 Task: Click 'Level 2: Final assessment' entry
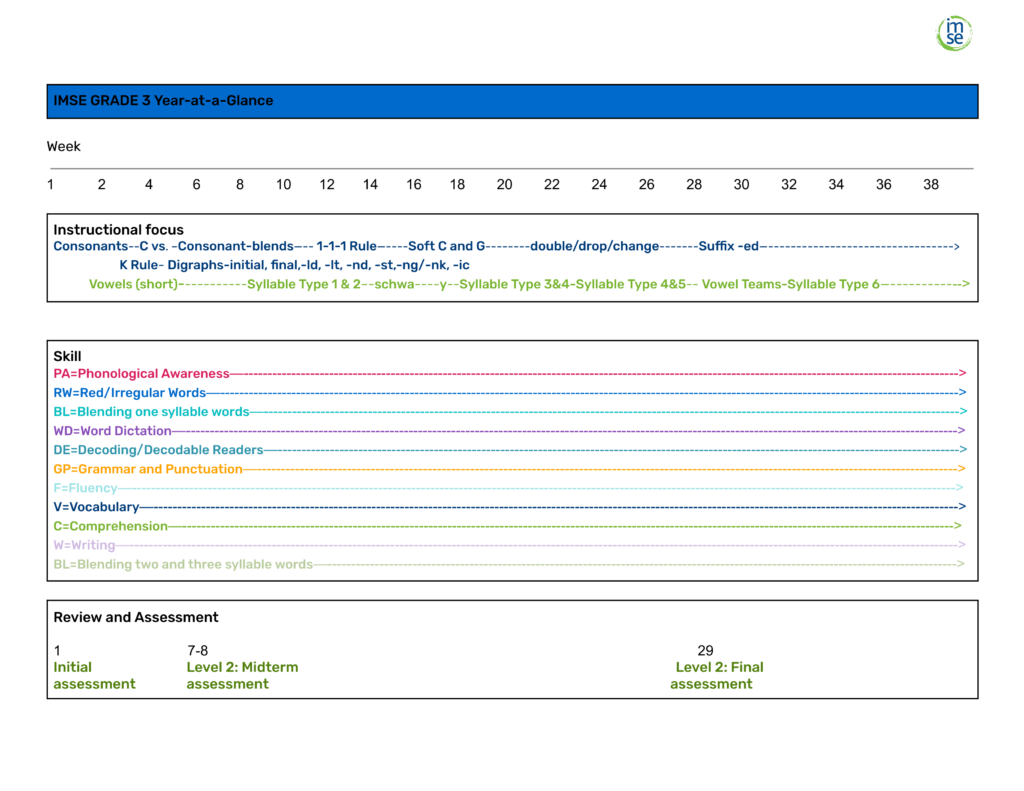click(x=716, y=675)
